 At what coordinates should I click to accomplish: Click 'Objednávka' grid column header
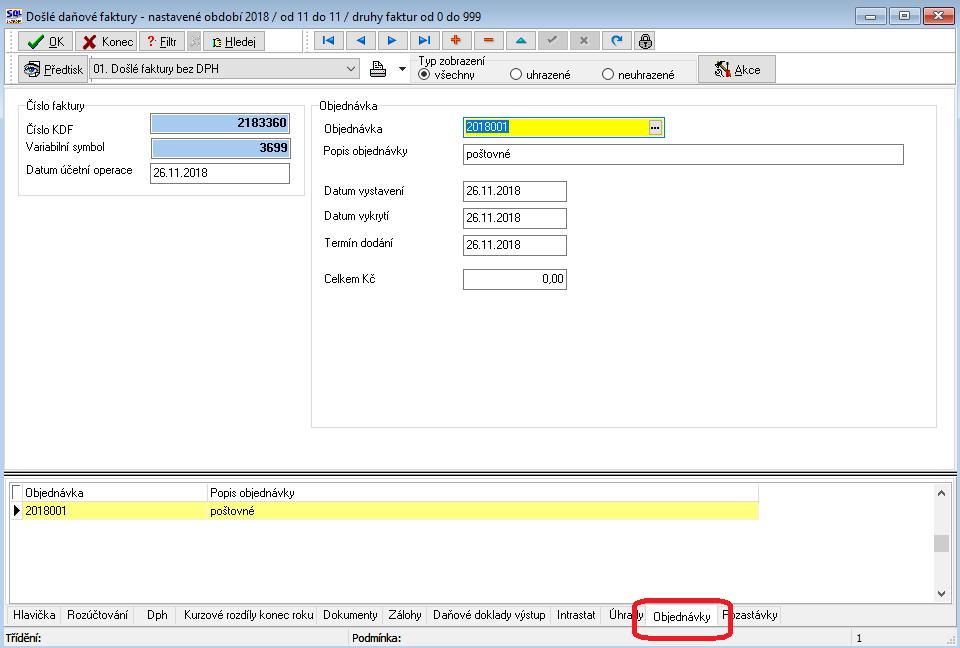pyautogui.click(x=114, y=492)
